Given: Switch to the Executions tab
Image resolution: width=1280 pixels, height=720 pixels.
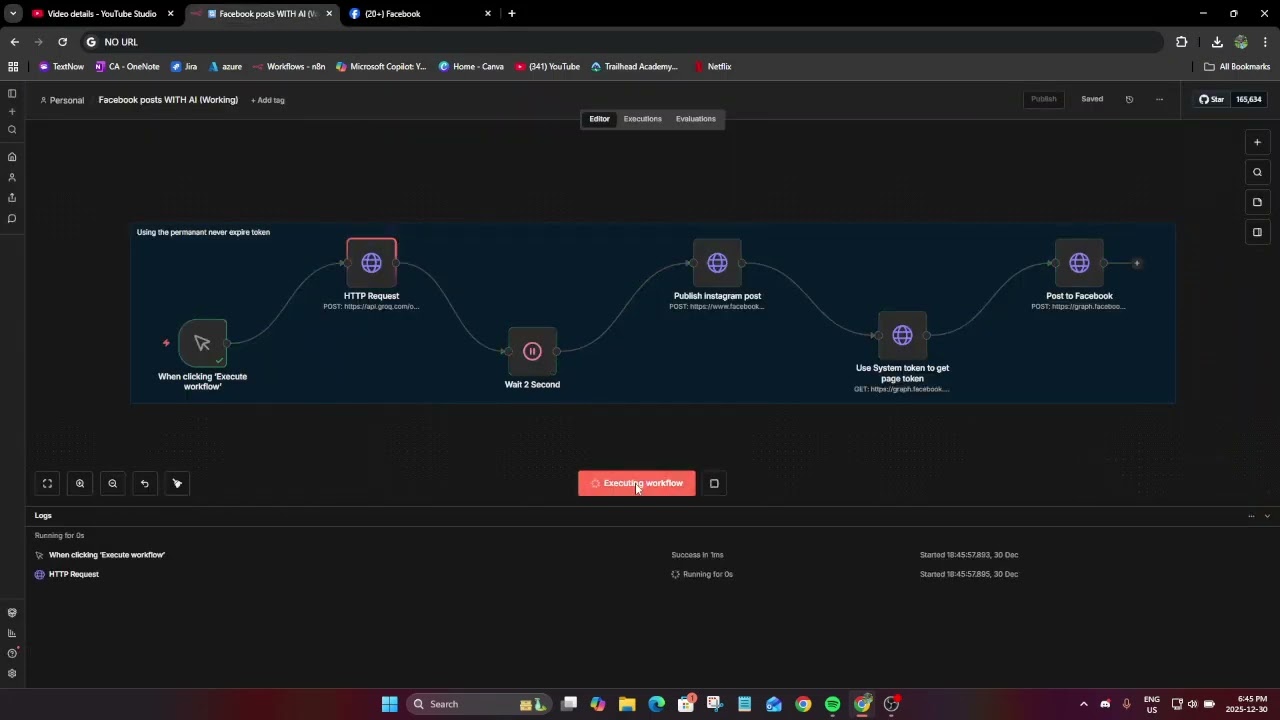Looking at the screenshot, I should pos(642,119).
